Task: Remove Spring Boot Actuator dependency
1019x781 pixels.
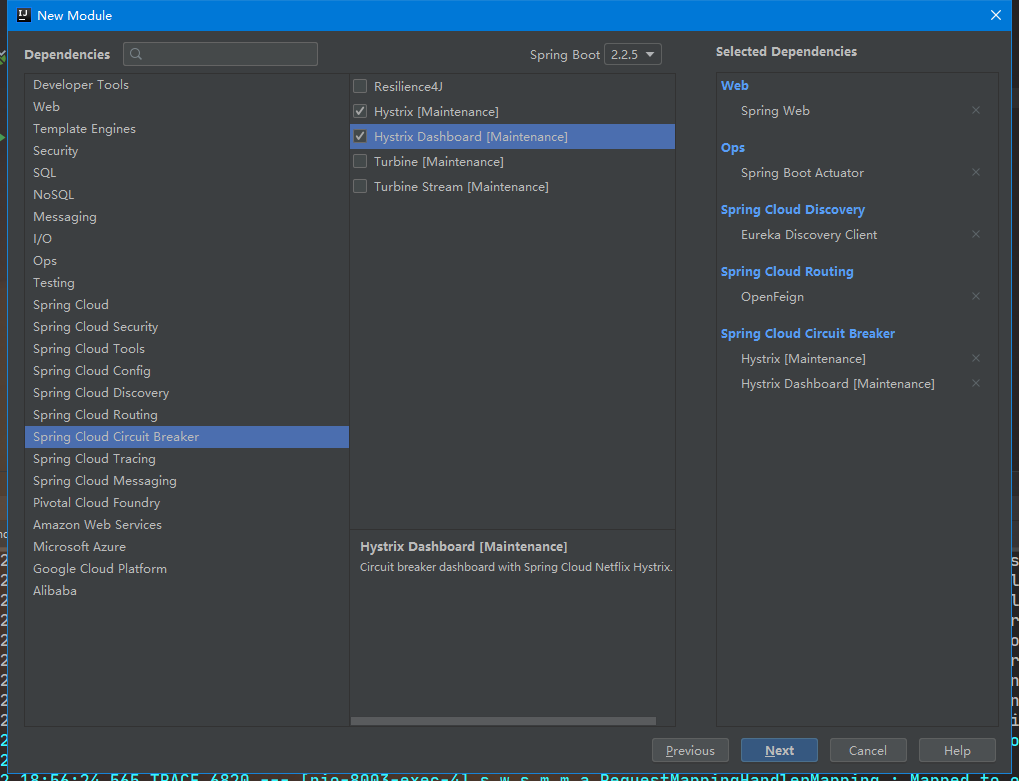Action: pos(975,172)
